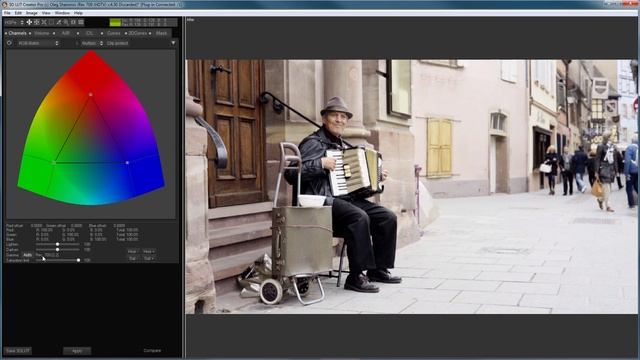This screenshot has width=640, height=360.
Task: Open the HSPe color model dropdown
Action: click(x=15, y=22)
